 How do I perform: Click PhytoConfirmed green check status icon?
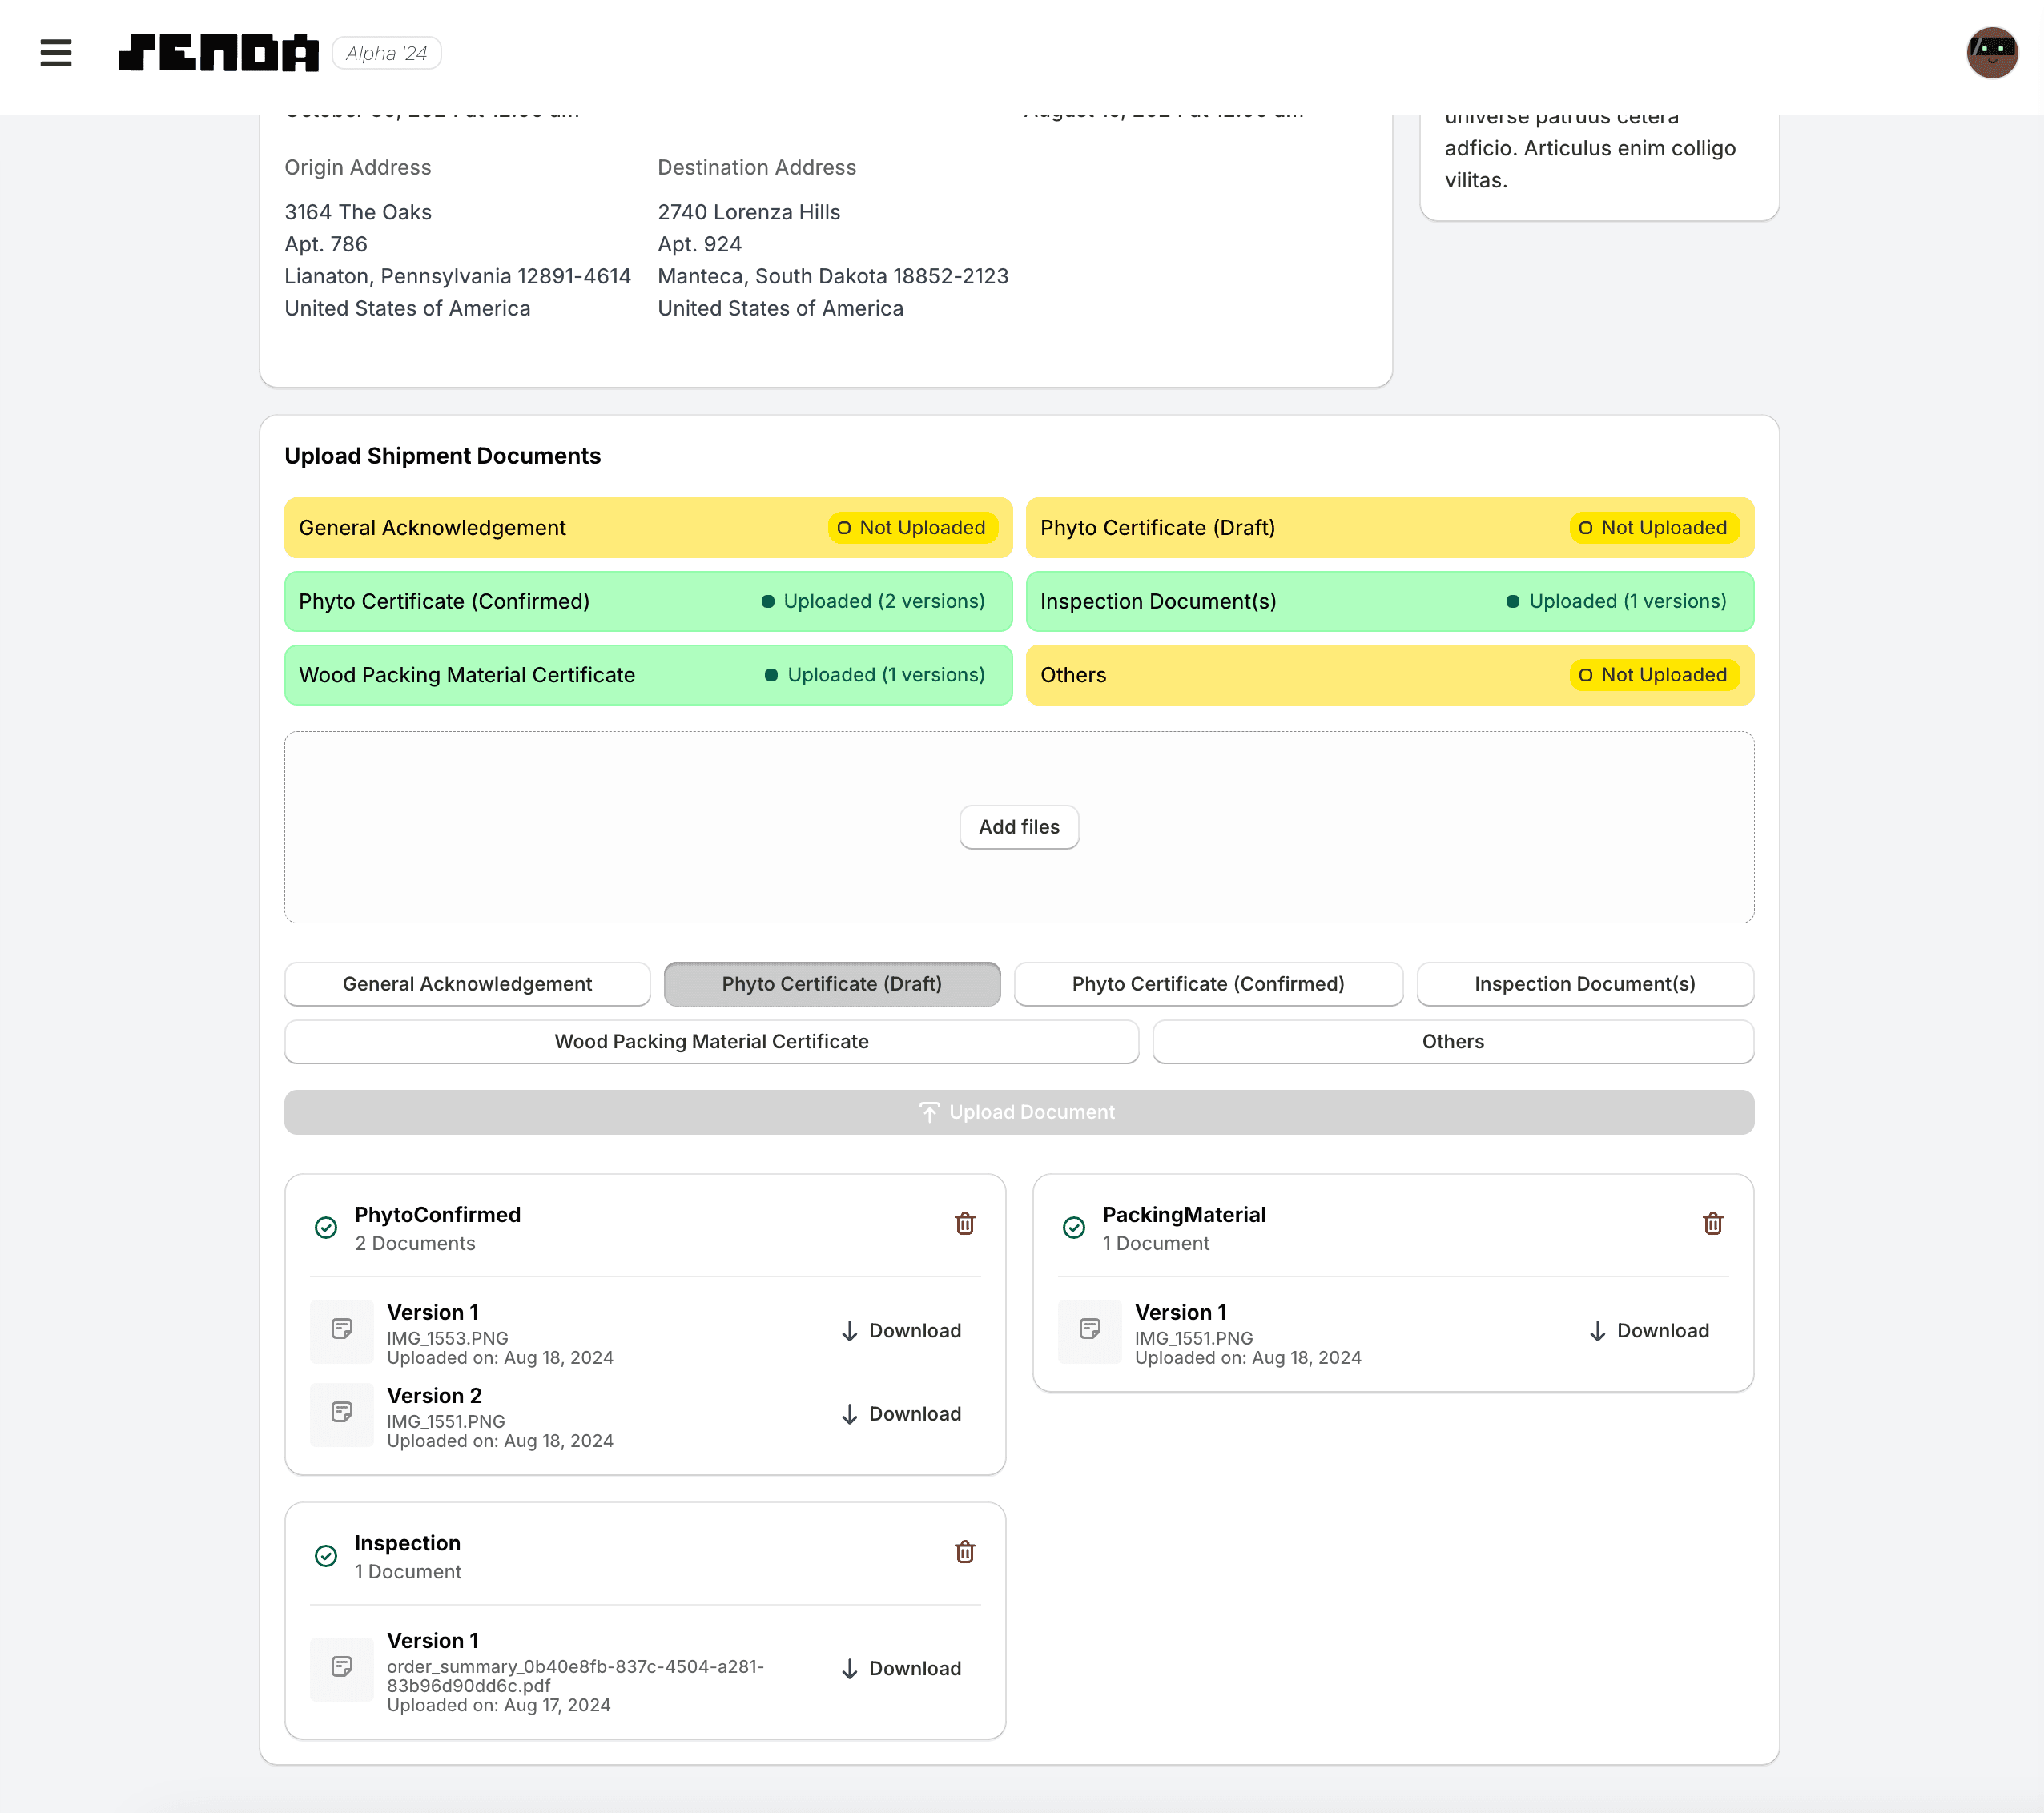coord(326,1227)
